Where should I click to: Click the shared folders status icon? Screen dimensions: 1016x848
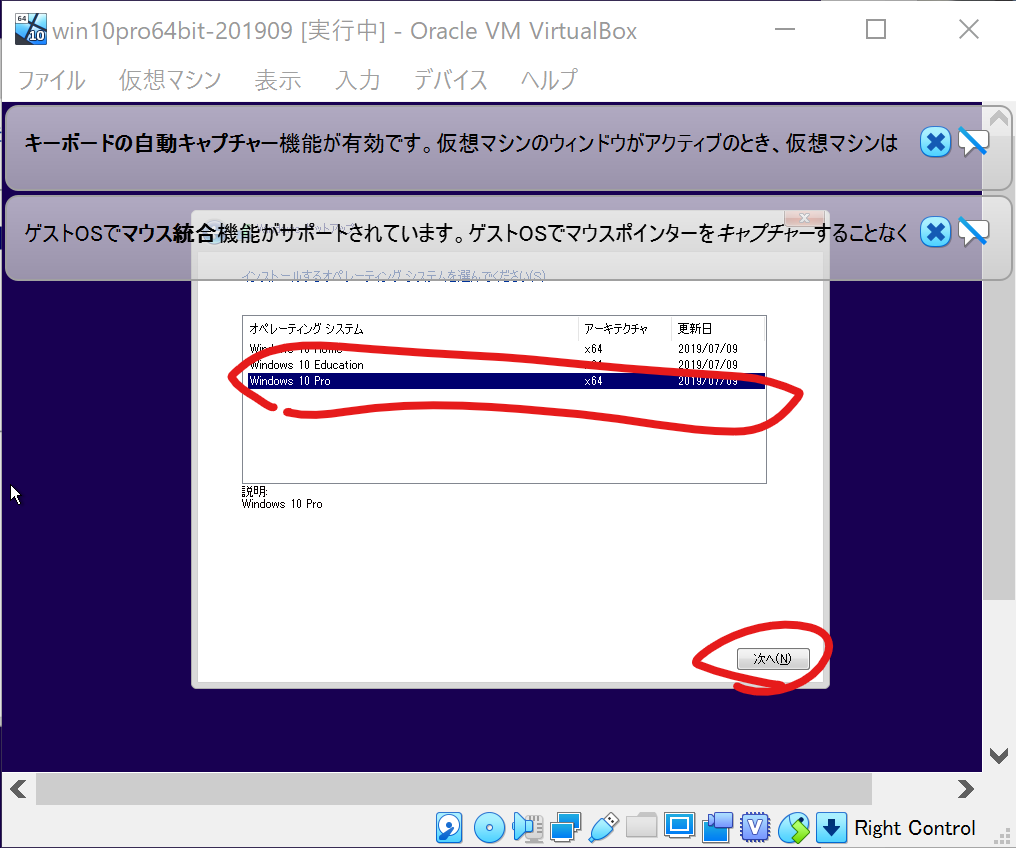click(x=642, y=828)
